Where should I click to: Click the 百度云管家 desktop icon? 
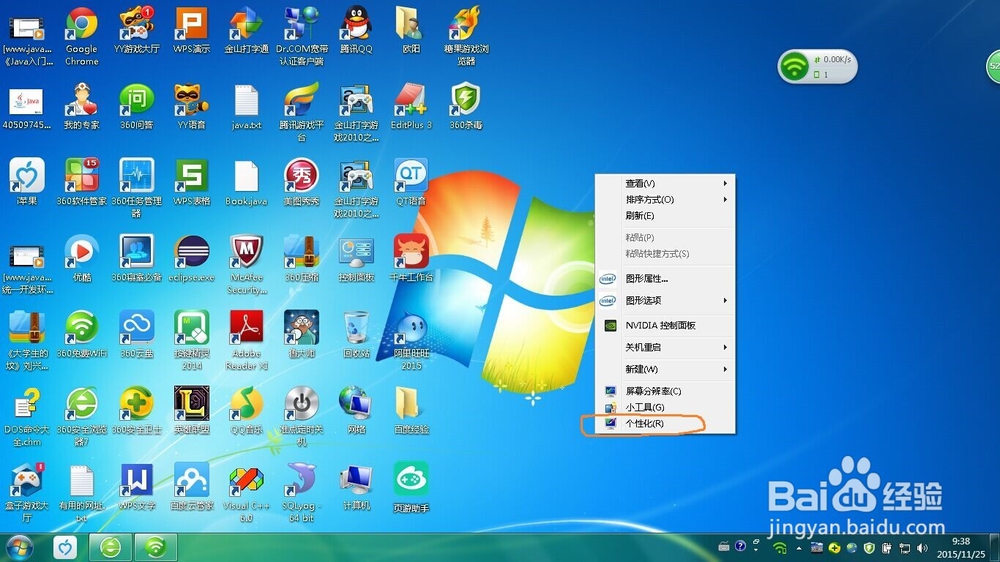tap(191, 487)
